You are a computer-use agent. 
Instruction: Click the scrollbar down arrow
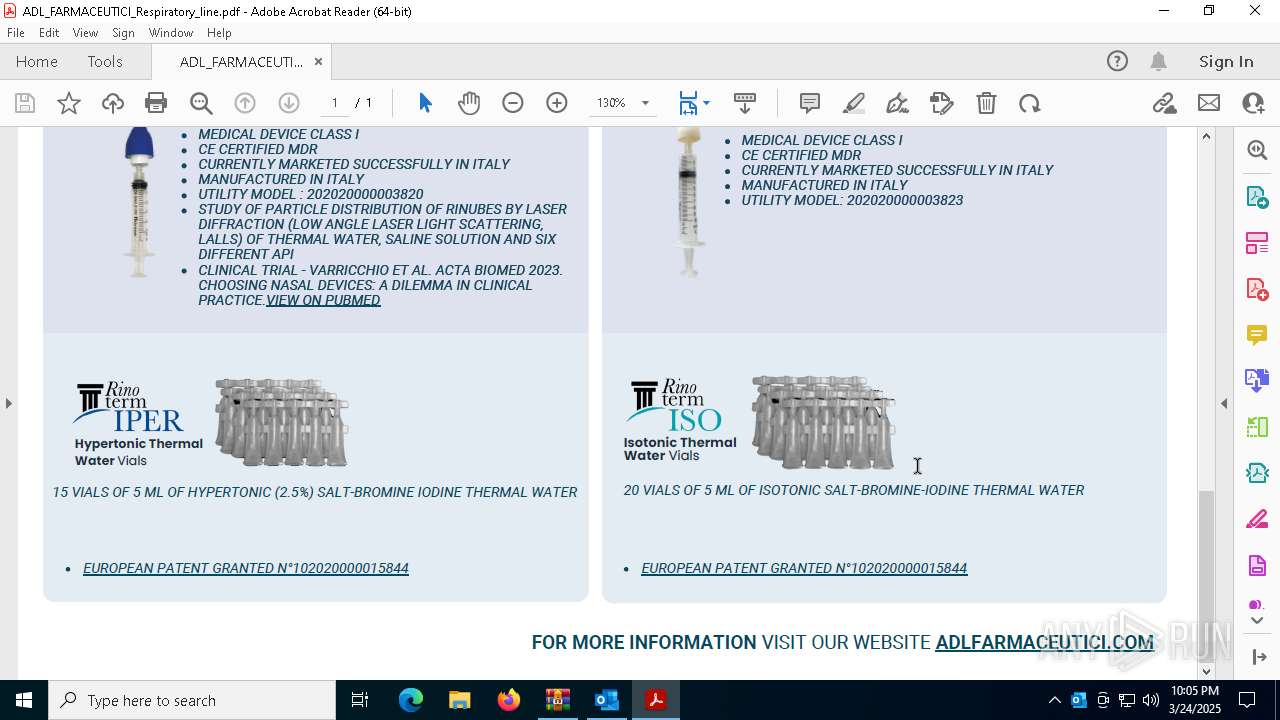[x=1206, y=671]
